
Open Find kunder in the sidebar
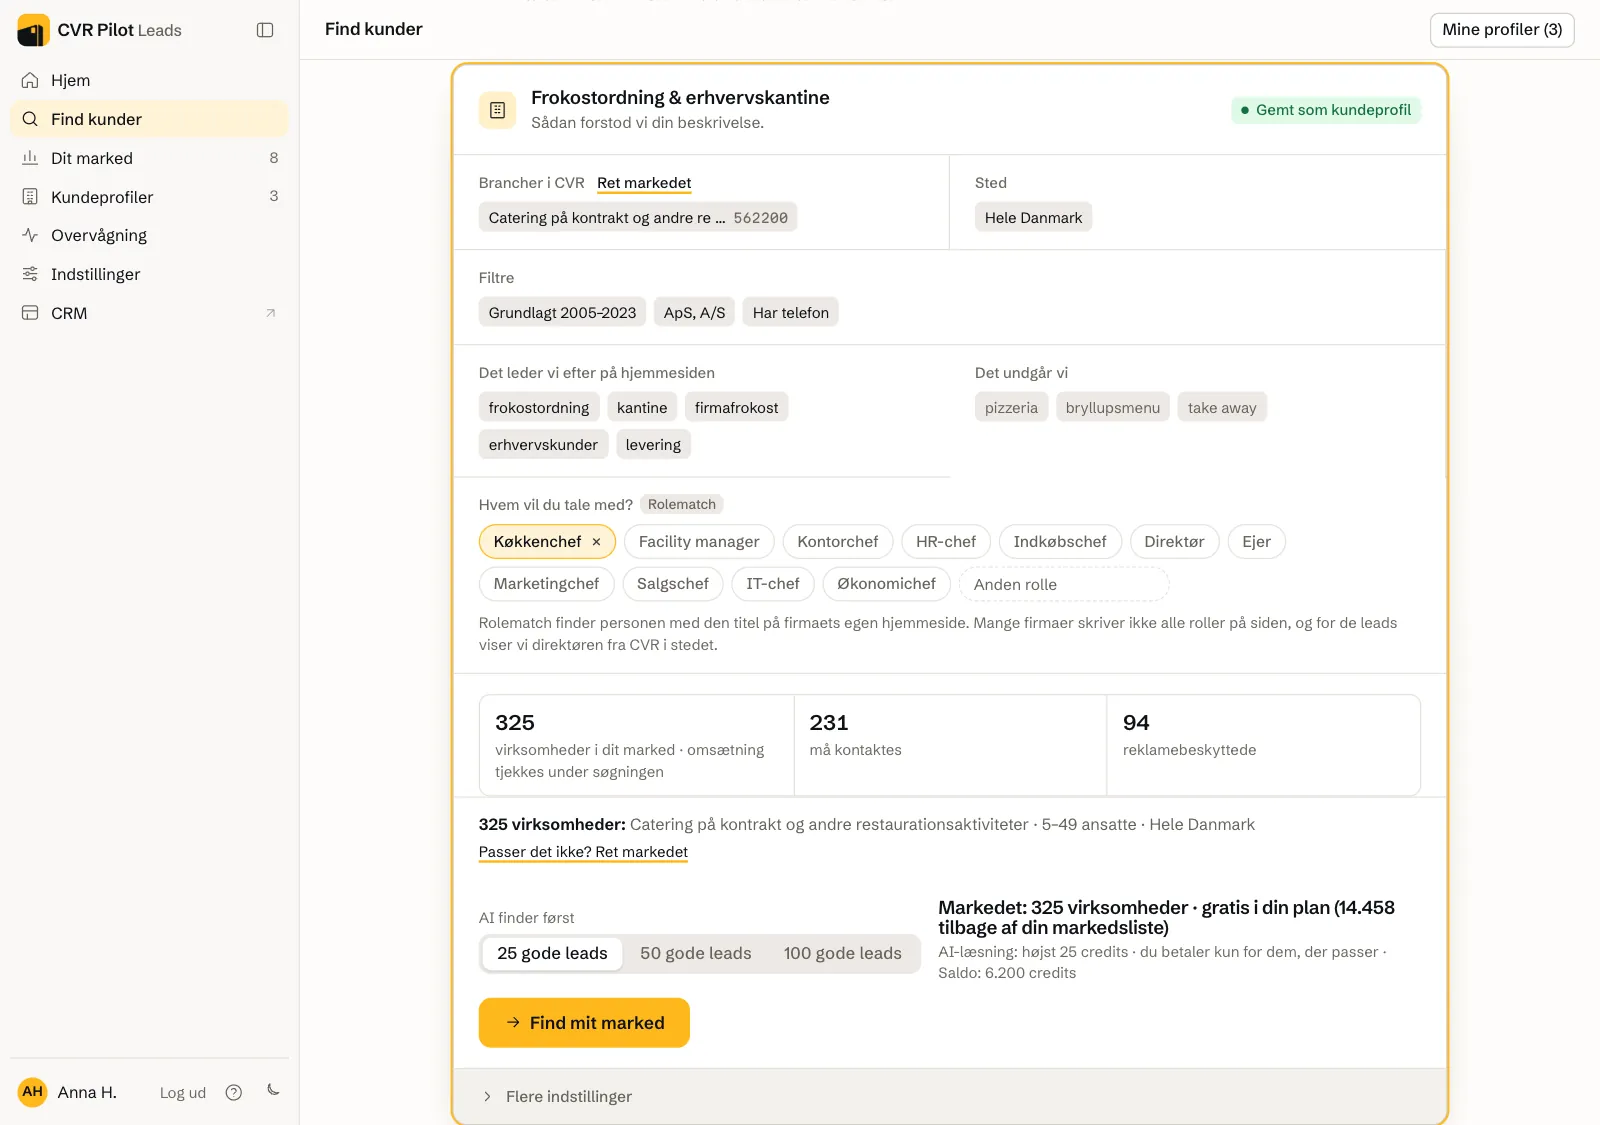point(150,119)
